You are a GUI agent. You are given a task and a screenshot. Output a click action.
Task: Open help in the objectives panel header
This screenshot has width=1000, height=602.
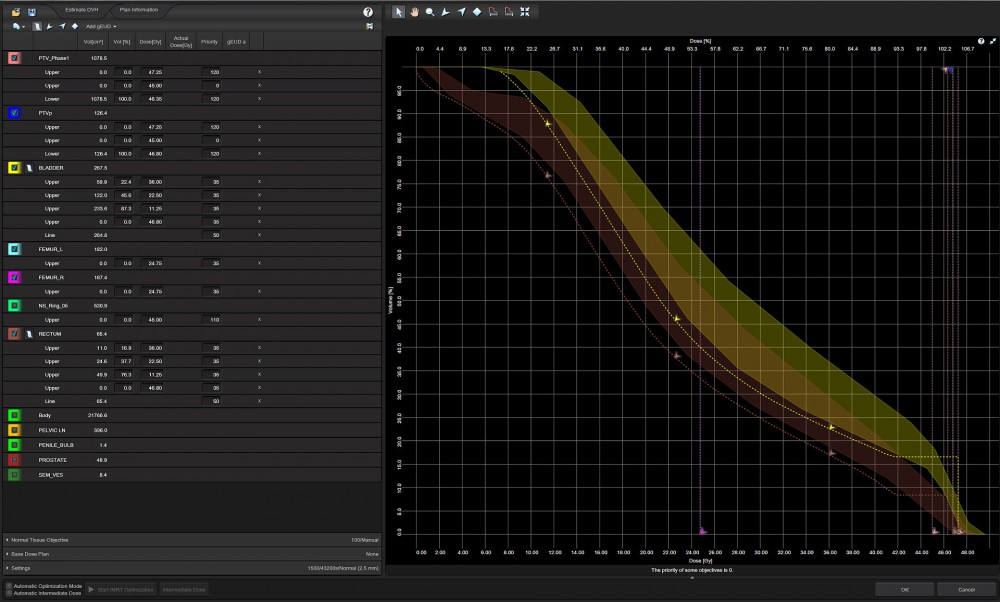point(368,12)
